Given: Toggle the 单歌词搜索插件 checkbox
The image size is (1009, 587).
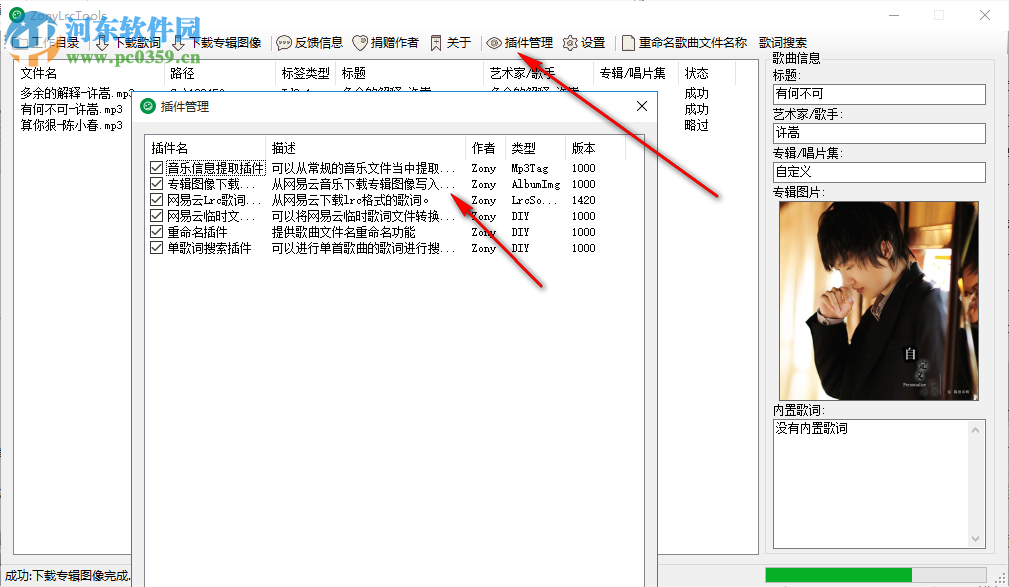Looking at the screenshot, I should 156,248.
